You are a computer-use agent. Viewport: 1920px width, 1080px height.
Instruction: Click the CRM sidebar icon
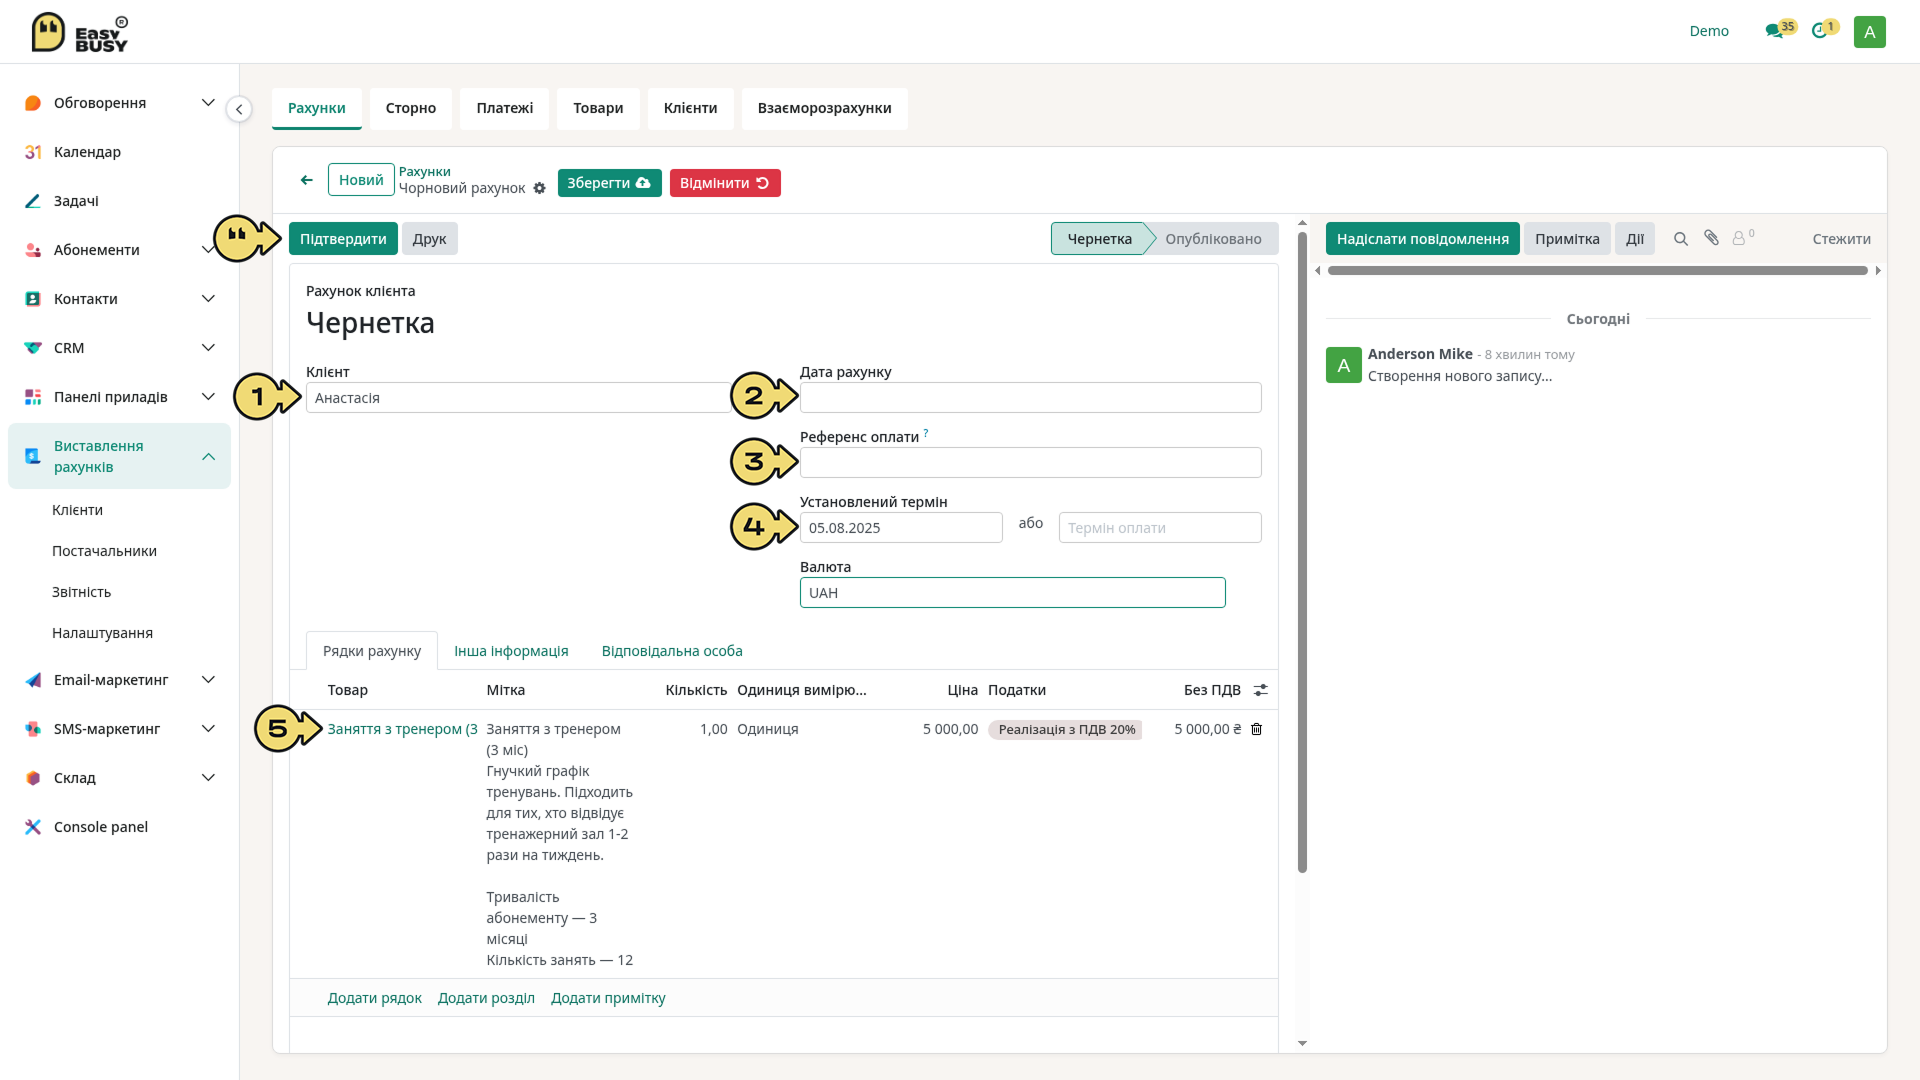click(33, 348)
